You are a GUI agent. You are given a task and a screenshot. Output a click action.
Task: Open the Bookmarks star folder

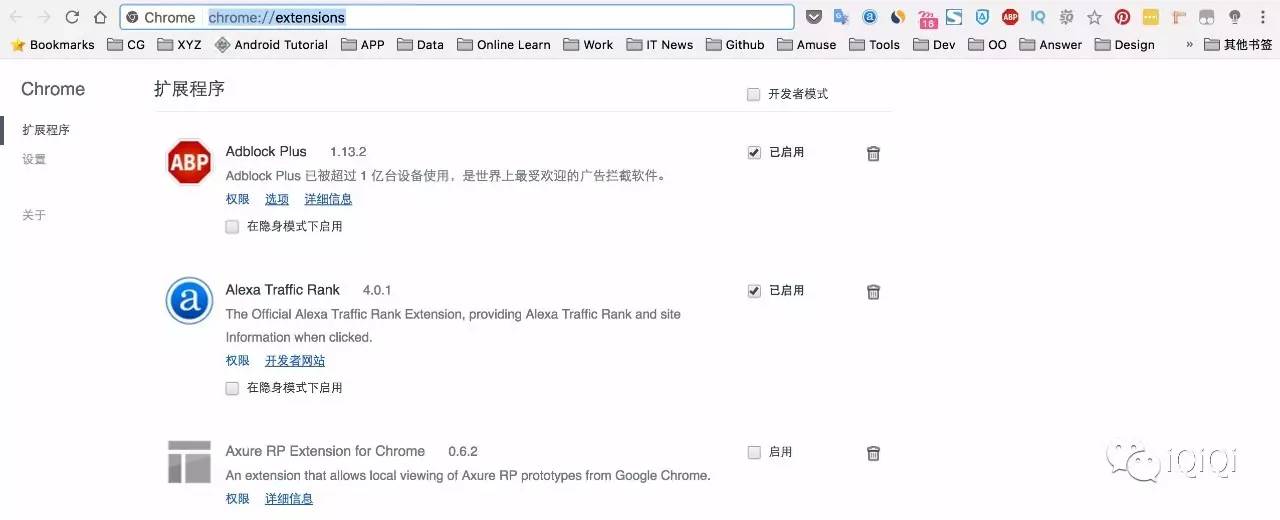point(52,44)
